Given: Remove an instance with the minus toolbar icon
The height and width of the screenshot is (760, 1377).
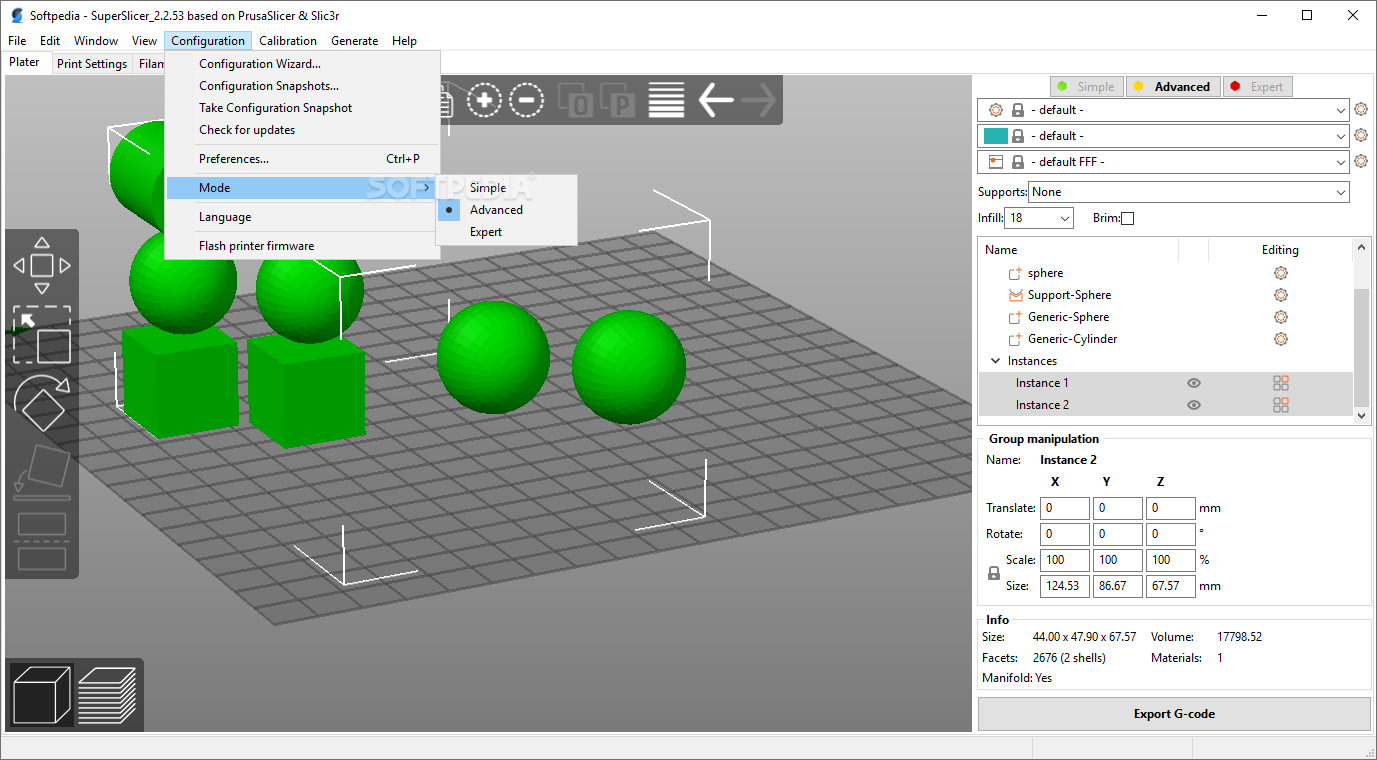Looking at the screenshot, I should point(526,100).
